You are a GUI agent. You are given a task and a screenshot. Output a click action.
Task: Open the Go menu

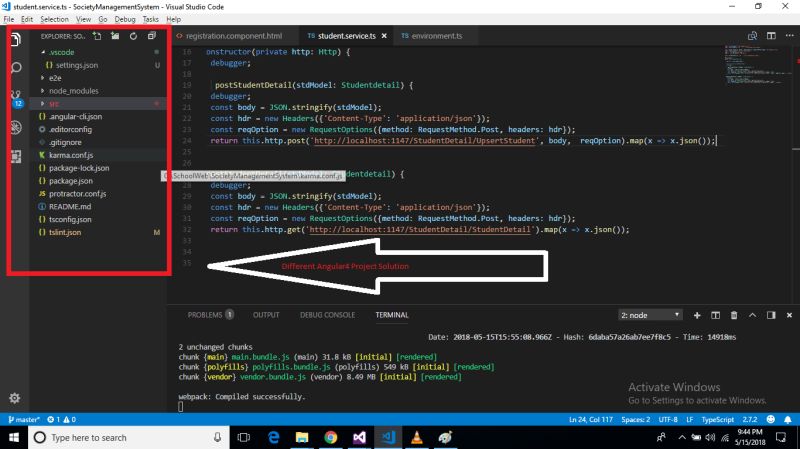[x=103, y=19]
